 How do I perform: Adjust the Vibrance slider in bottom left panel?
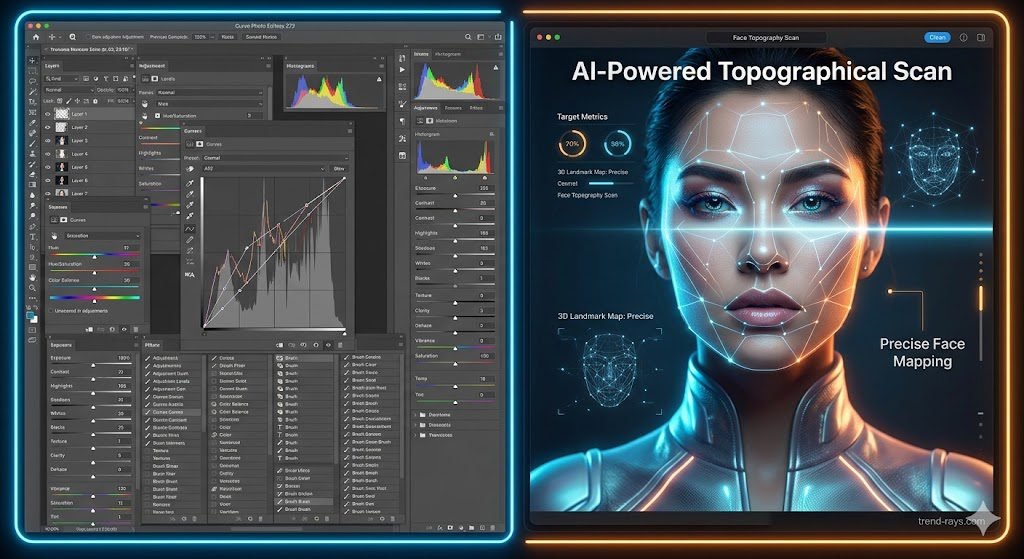91,496
